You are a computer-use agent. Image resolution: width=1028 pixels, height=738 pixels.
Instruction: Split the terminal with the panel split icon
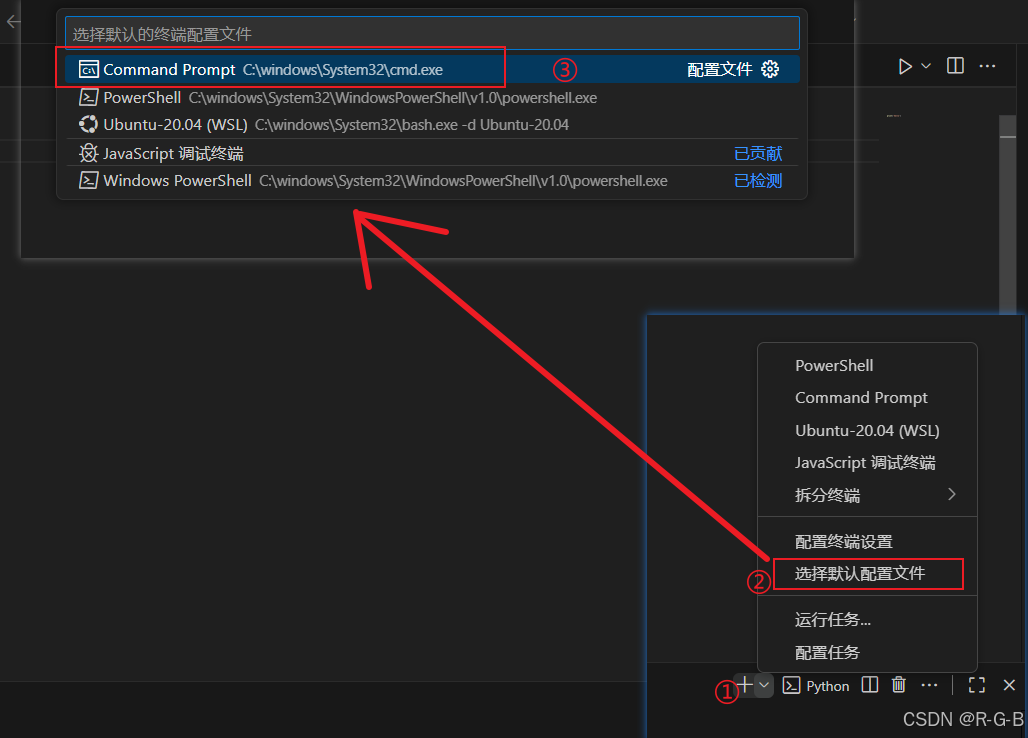870,685
